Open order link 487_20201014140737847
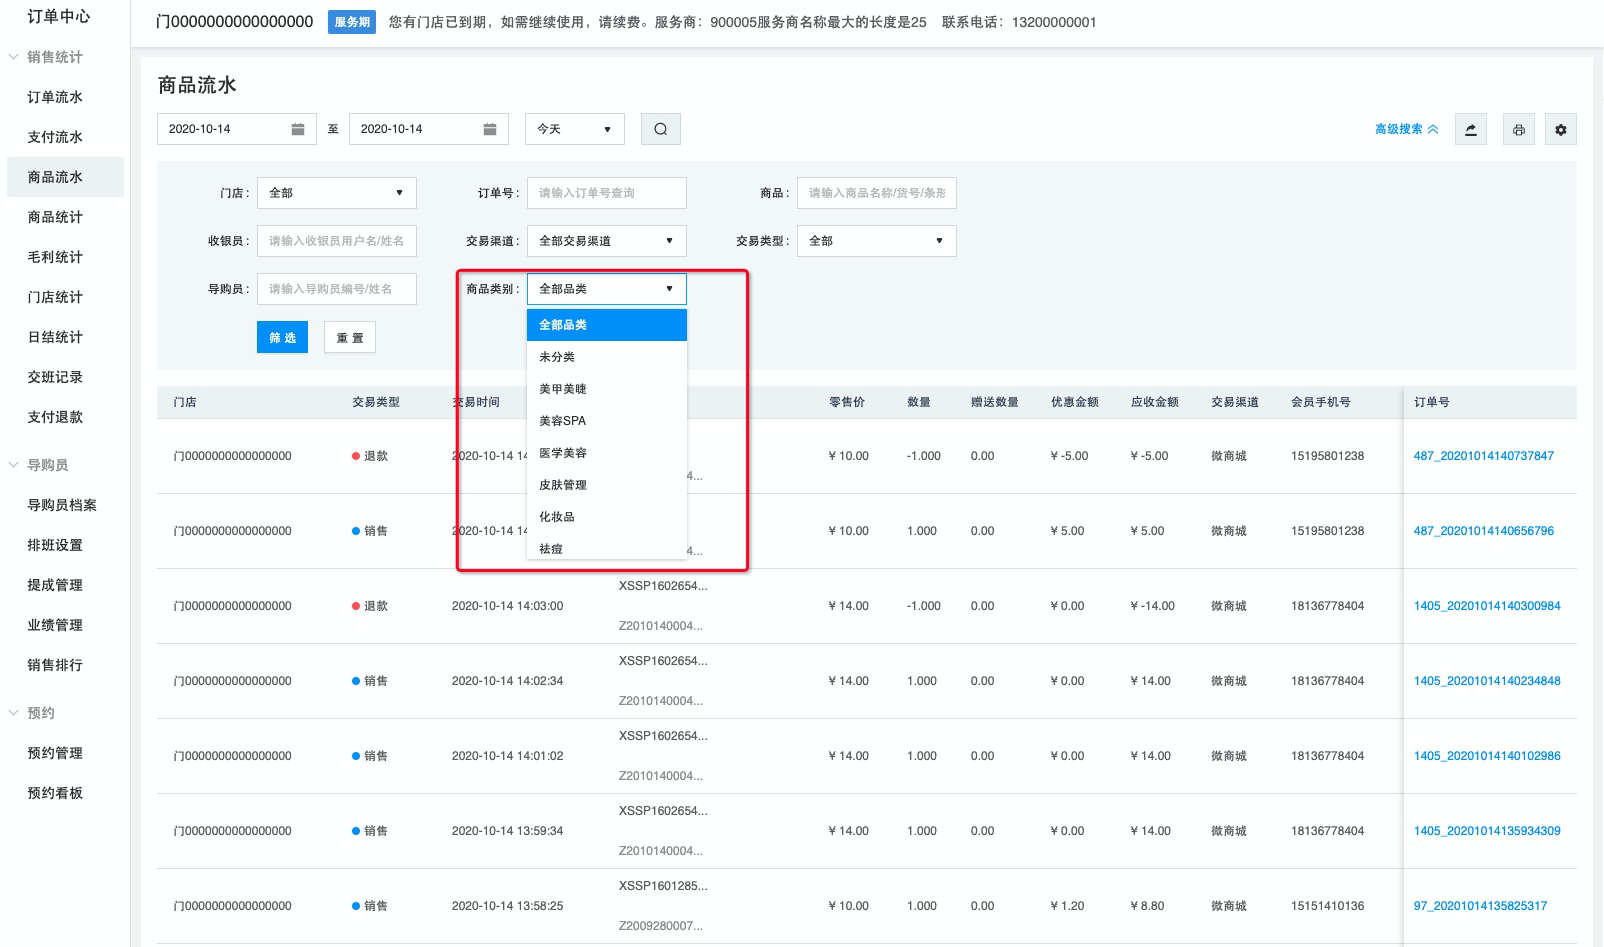The width and height of the screenshot is (1604, 947). click(1483, 456)
